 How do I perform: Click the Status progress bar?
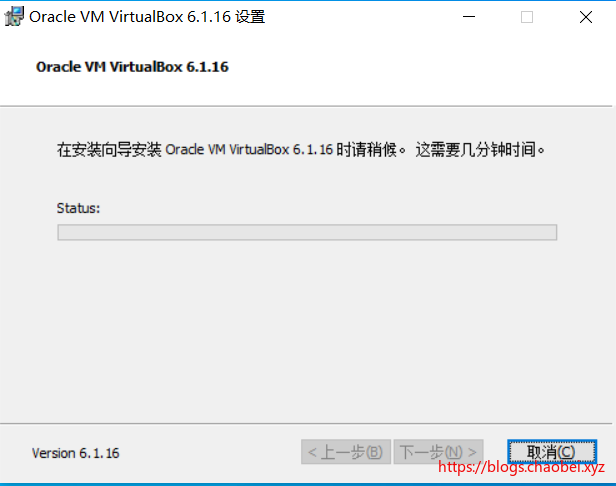coord(307,232)
